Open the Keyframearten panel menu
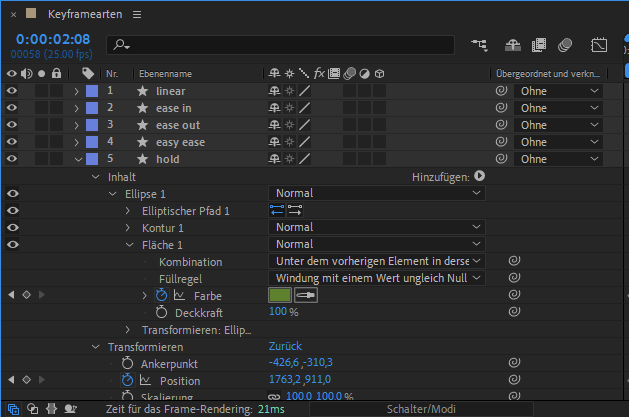Image resolution: width=629 pixels, height=417 pixels. pos(137,15)
